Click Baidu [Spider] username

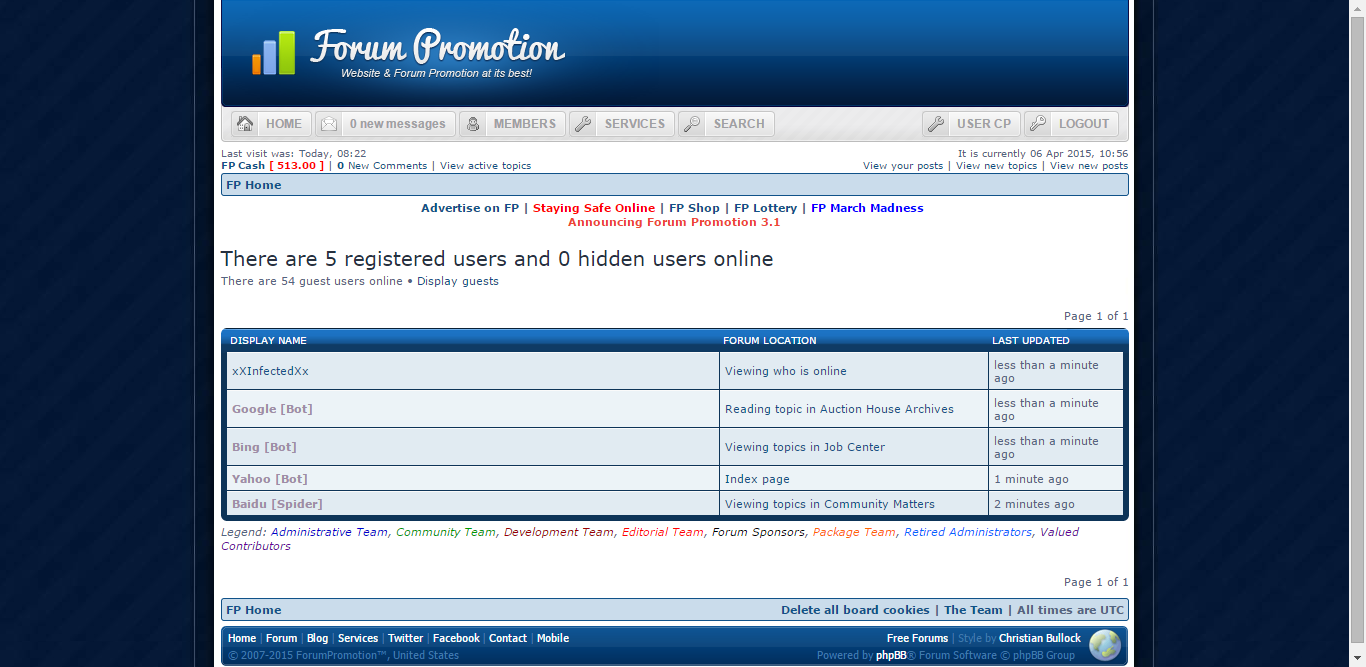click(x=277, y=504)
